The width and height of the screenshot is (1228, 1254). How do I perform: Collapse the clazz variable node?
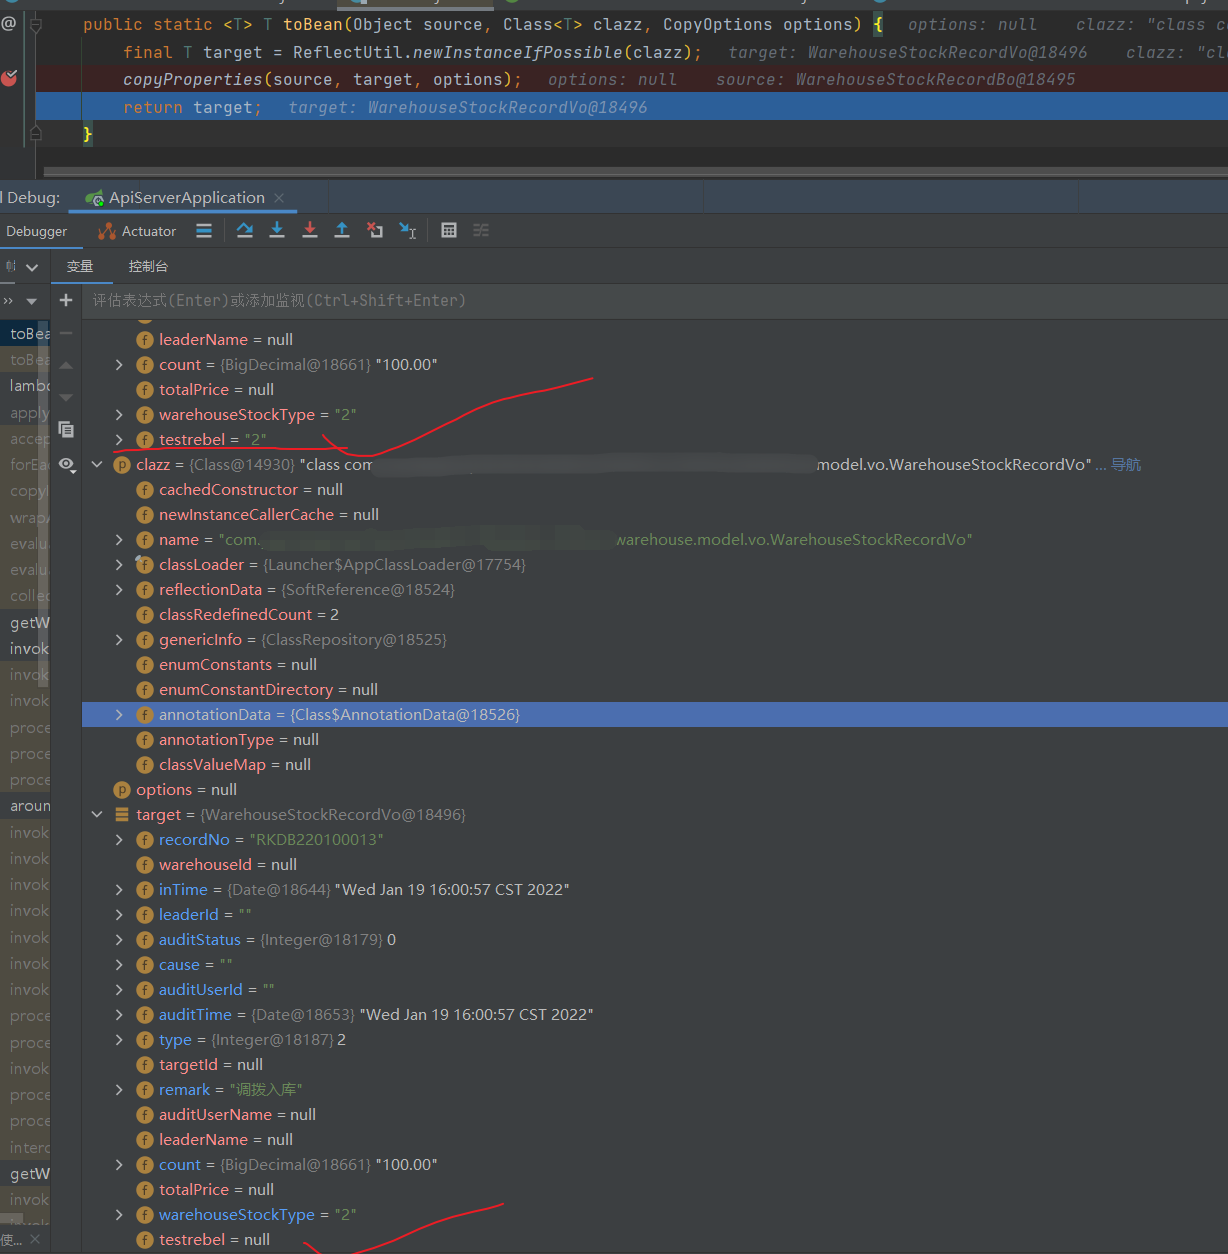97,465
